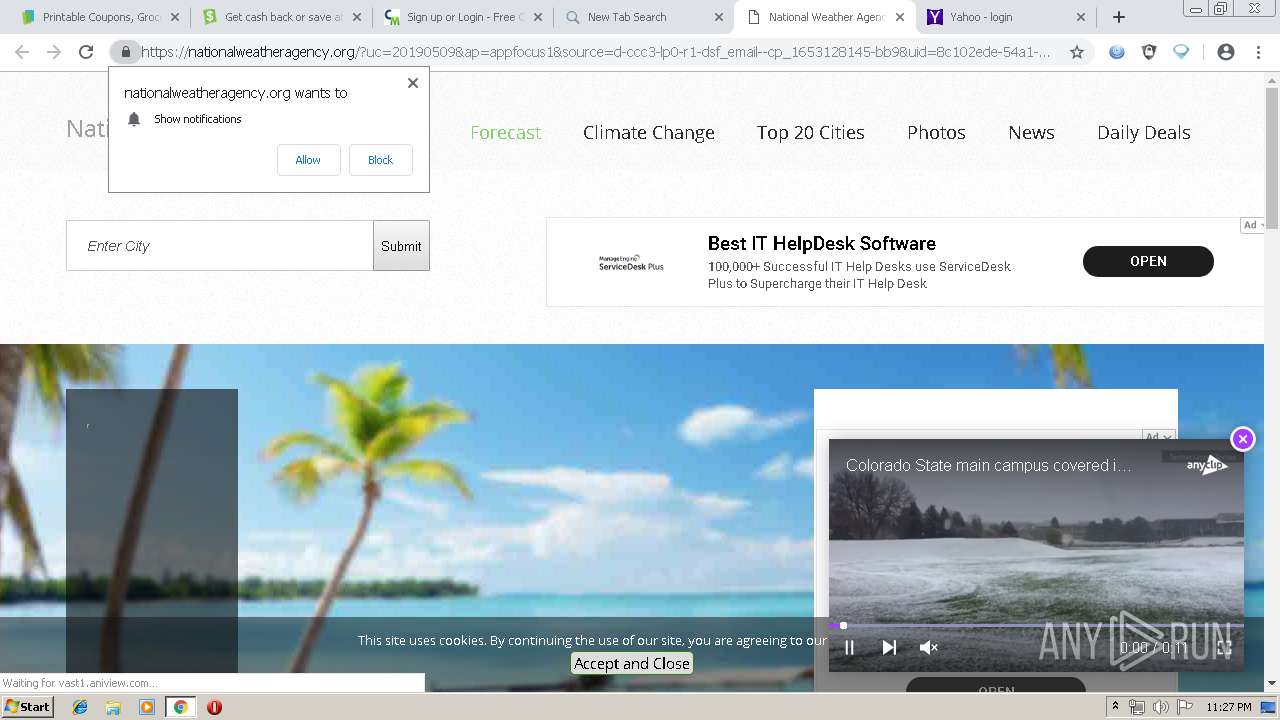Submit the city search
Viewport: 1280px width, 720px height.
click(x=401, y=246)
